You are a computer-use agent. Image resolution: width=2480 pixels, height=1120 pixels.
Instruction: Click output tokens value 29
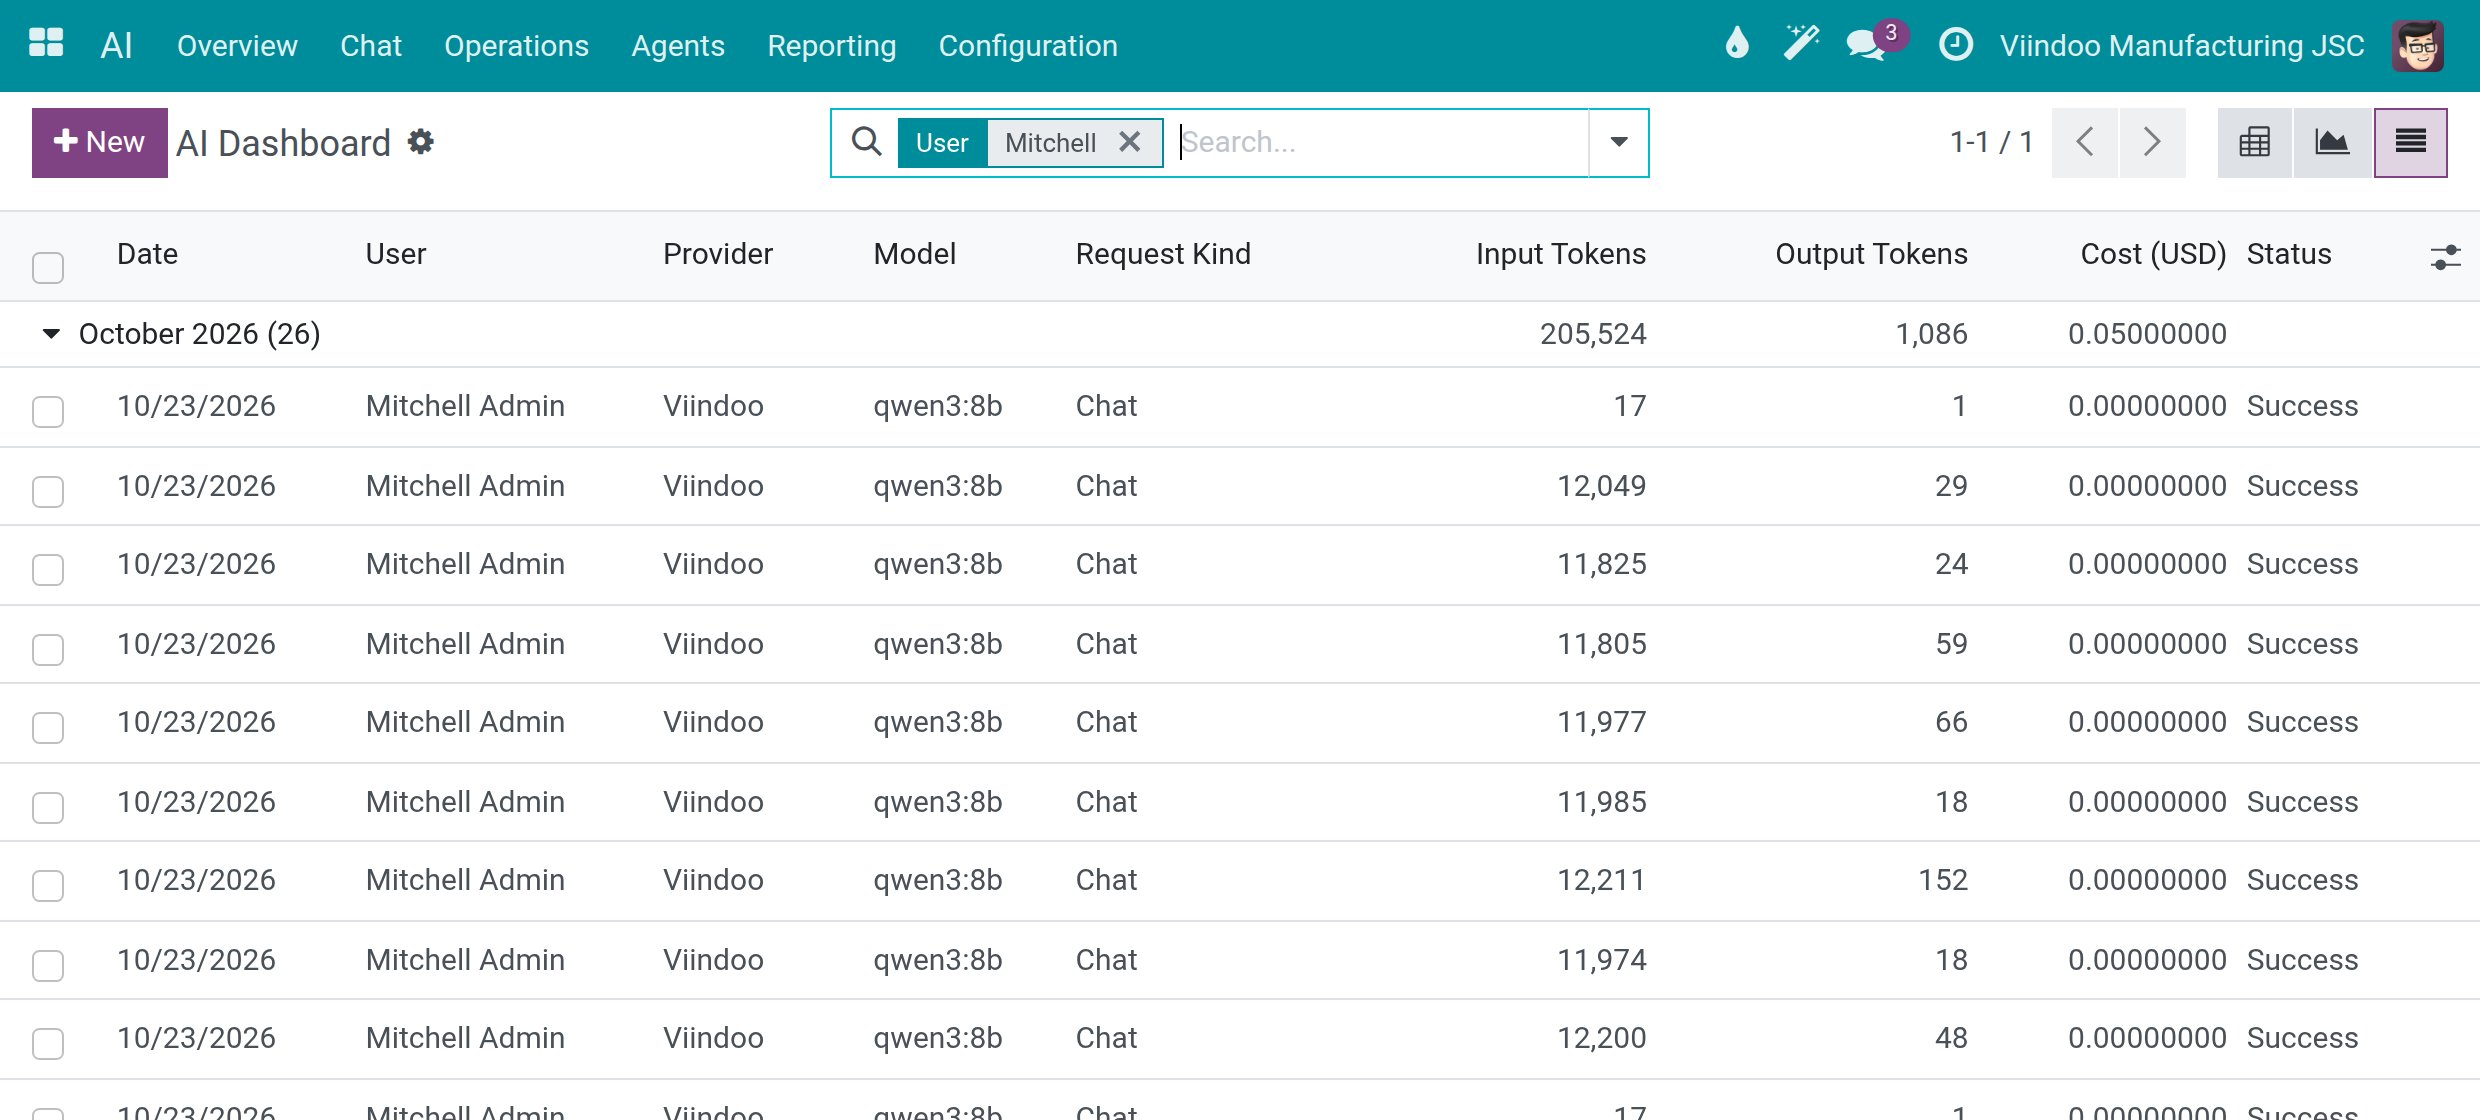tap(1951, 486)
